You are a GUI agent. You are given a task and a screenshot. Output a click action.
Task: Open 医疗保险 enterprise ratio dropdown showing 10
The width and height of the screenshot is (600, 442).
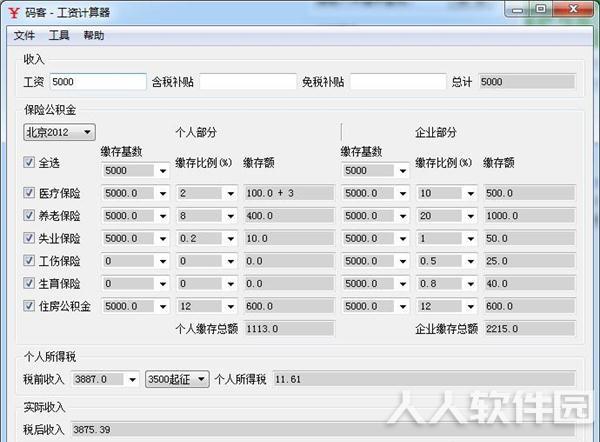click(x=447, y=193)
